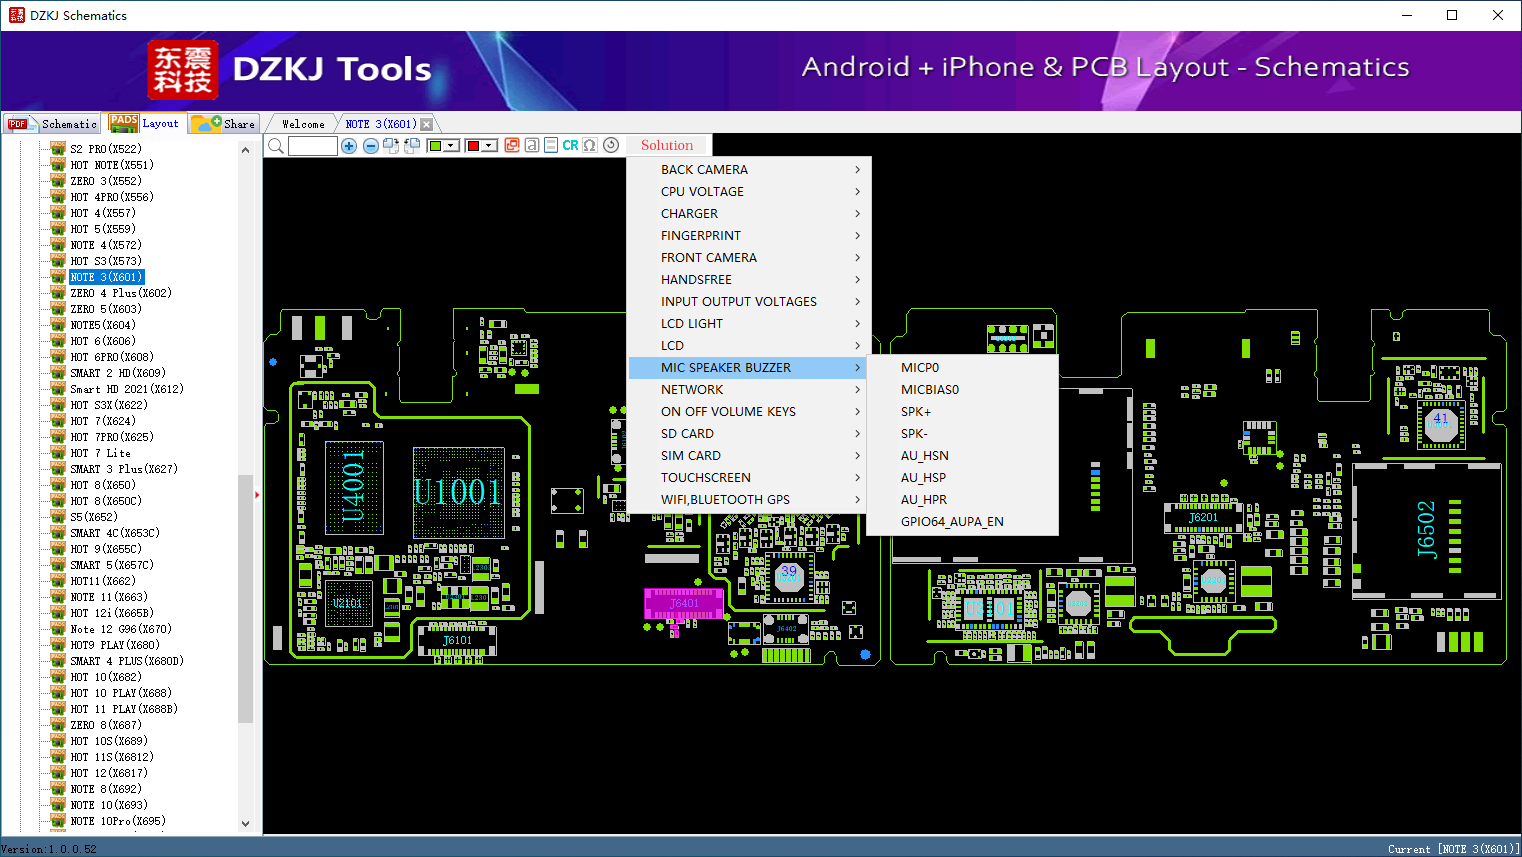Click the zoom out minus icon
Viewport: 1522px width, 857px height.
pyautogui.click(x=371, y=146)
